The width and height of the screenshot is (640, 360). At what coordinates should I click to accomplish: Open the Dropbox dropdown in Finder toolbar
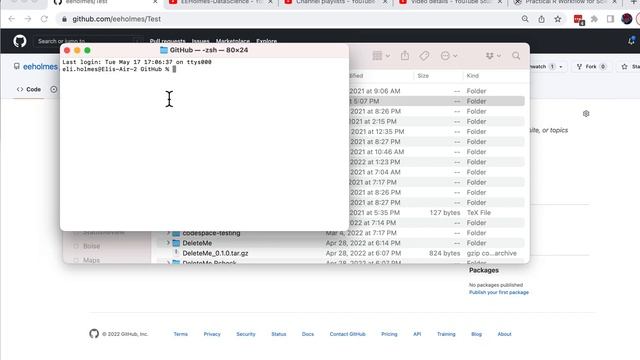[493, 56]
